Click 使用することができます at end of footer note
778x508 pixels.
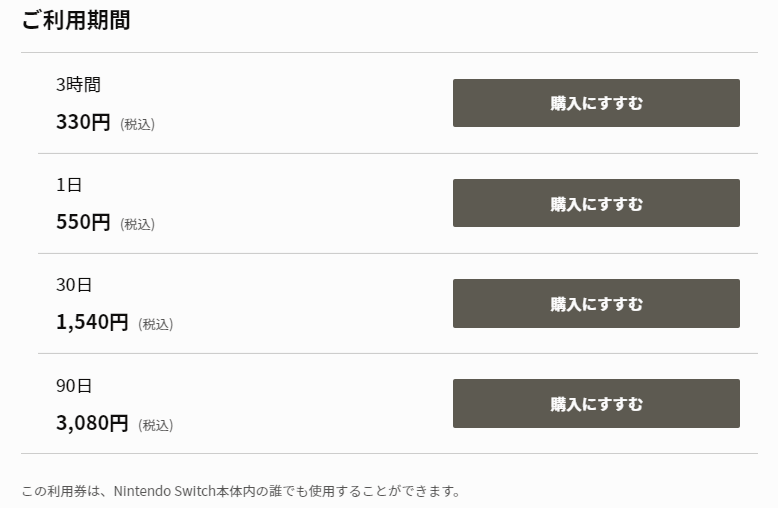390,491
